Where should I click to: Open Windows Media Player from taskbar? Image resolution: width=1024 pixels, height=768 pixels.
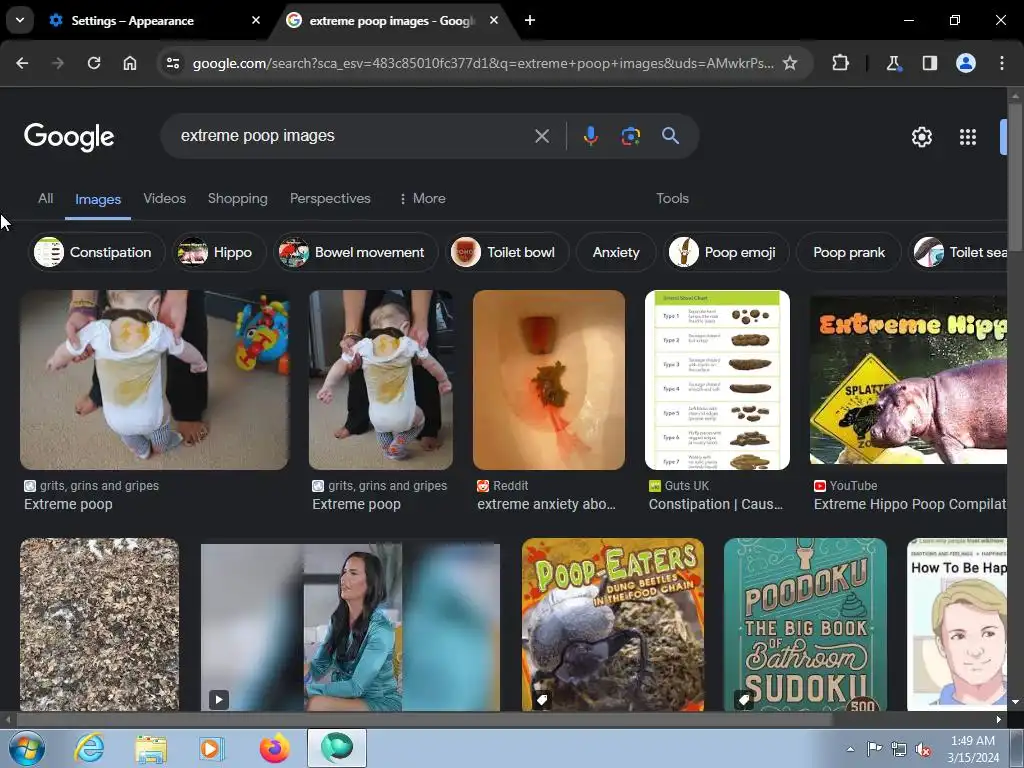pos(211,748)
